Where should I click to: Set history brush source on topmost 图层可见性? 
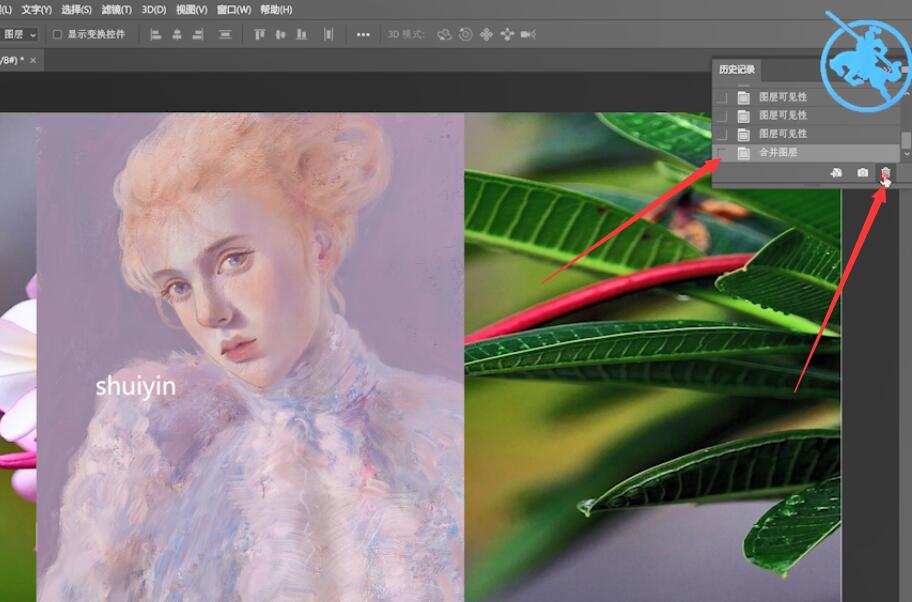(722, 97)
